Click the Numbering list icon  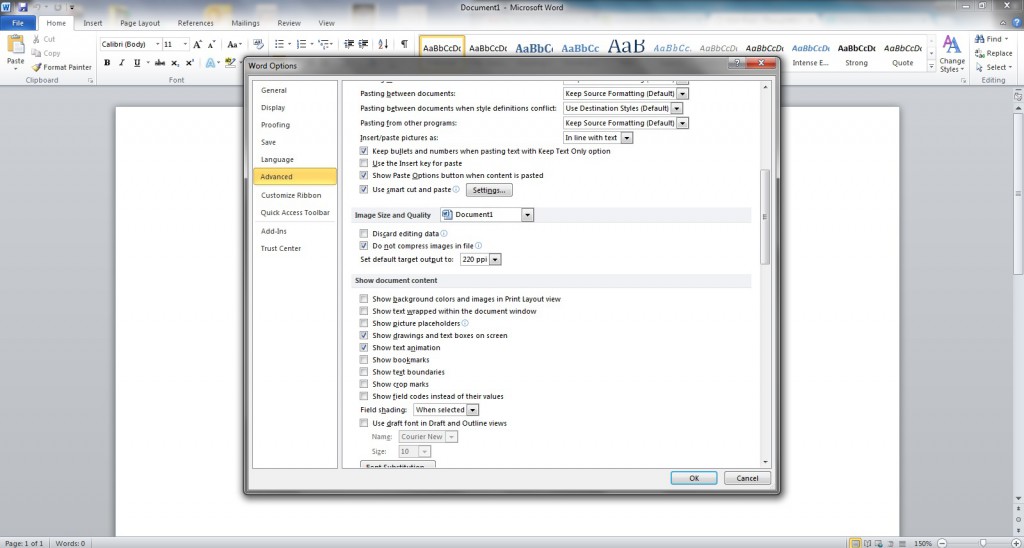301,44
